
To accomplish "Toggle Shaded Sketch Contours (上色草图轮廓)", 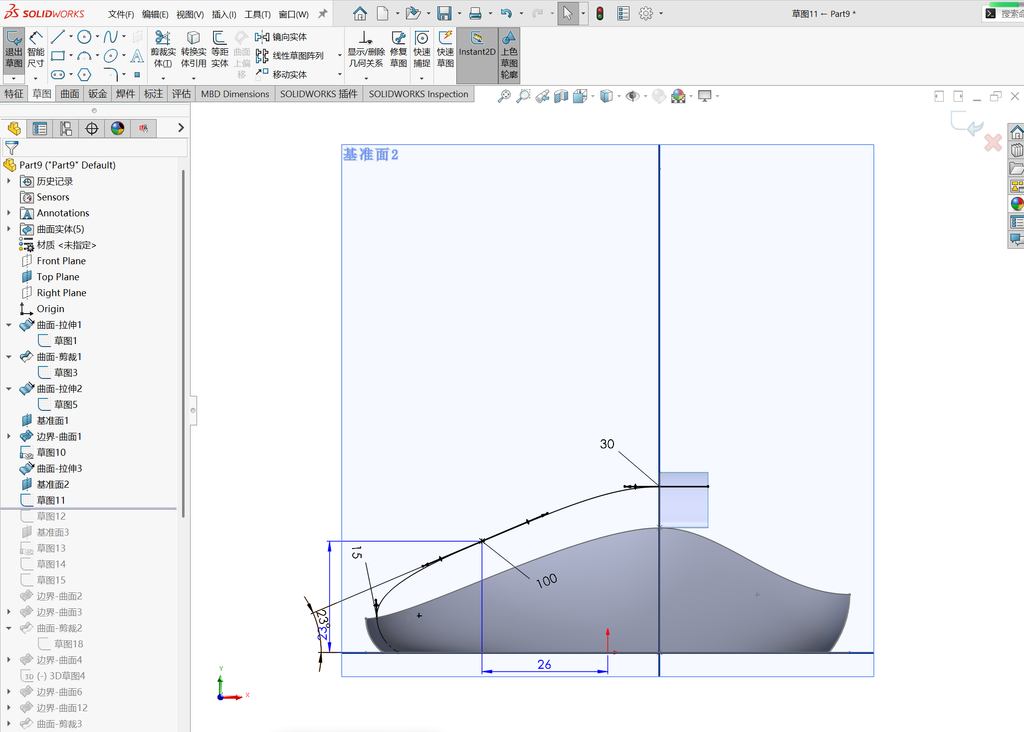I will tap(509, 55).
